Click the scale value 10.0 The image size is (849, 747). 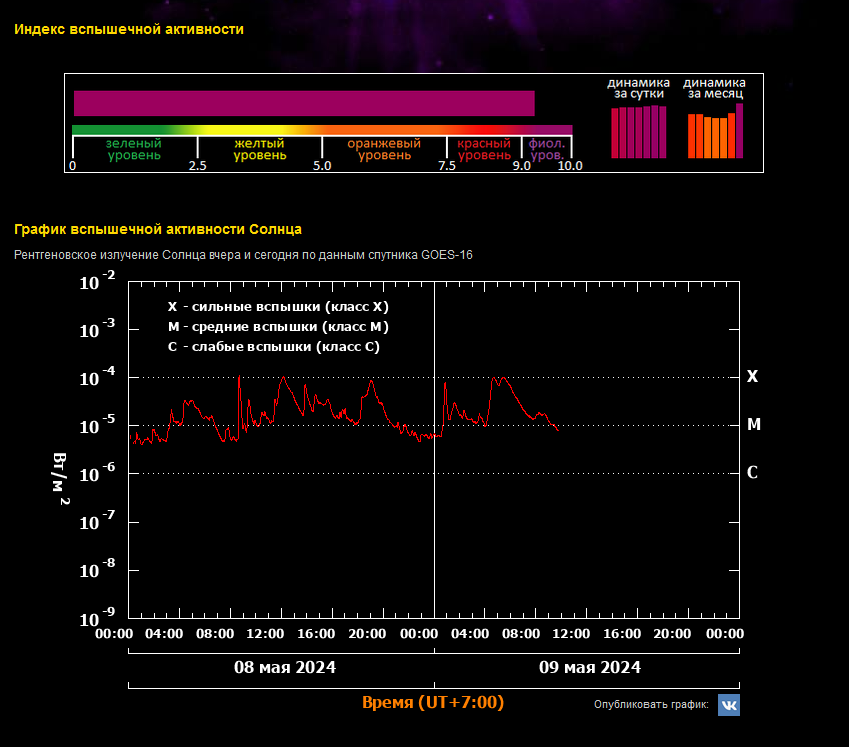(570, 166)
